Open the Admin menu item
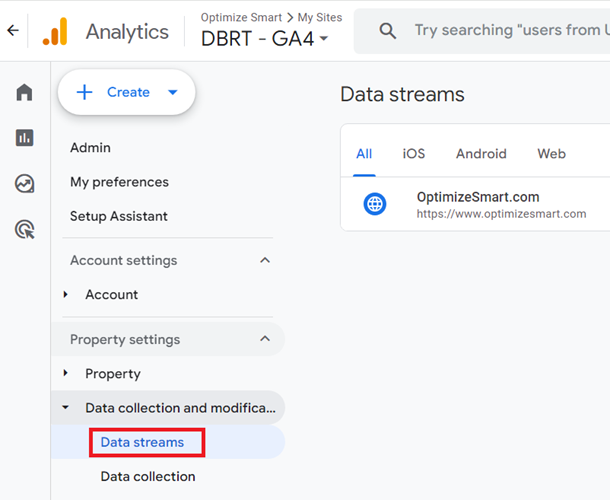This screenshot has height=500, width=610. (x=90, y=148)
